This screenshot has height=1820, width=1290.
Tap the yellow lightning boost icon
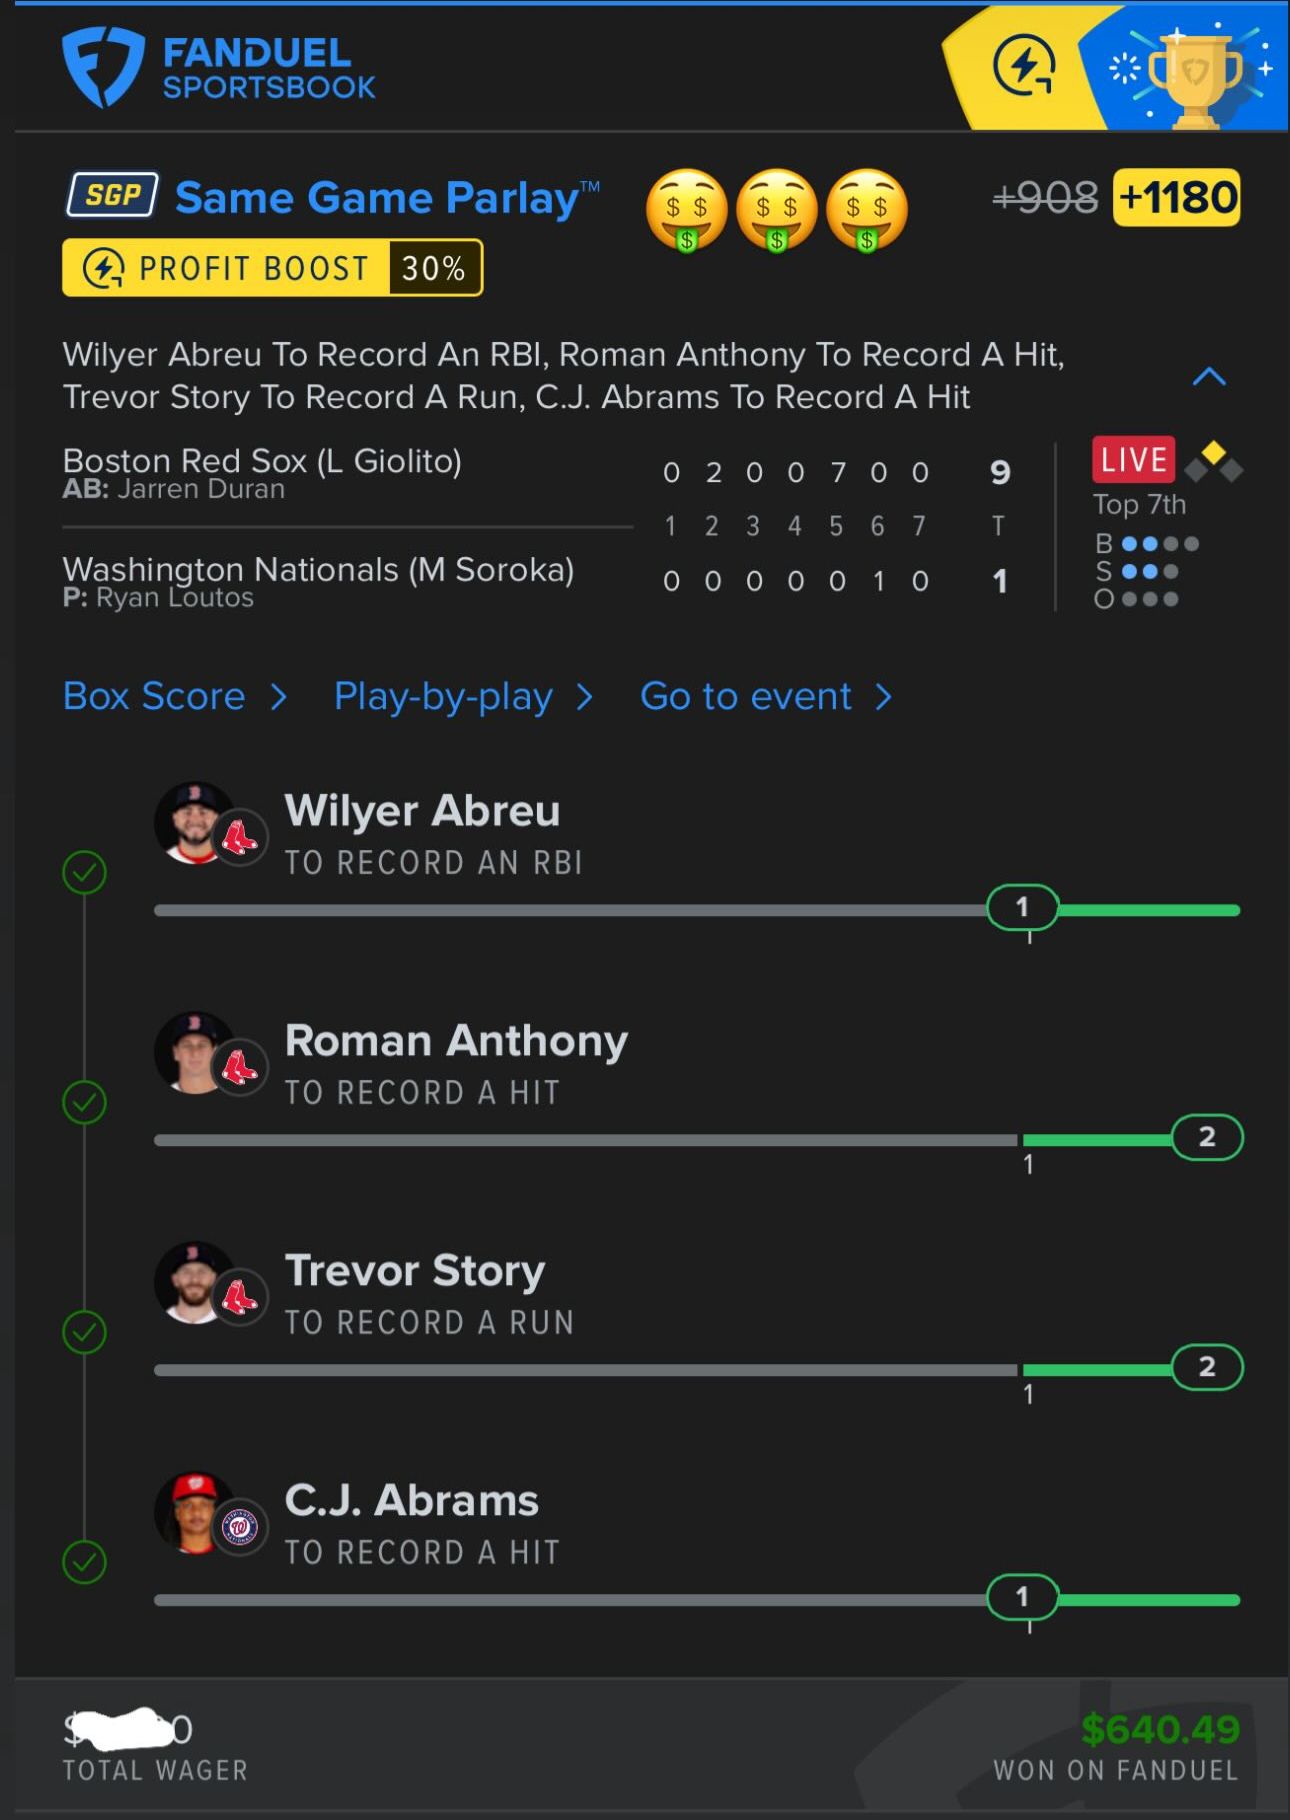coord(1023,67)
